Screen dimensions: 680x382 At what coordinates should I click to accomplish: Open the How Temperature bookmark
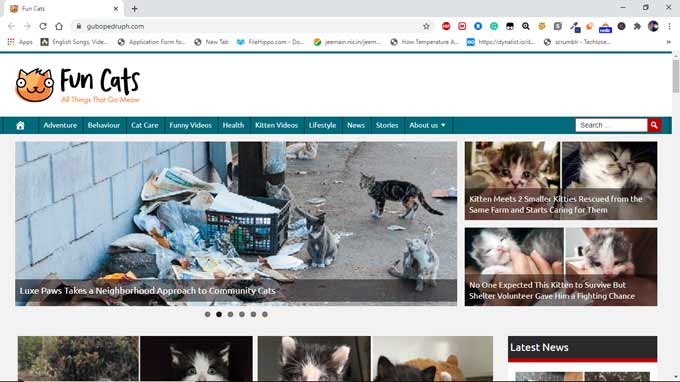click(x=425, y=42)
